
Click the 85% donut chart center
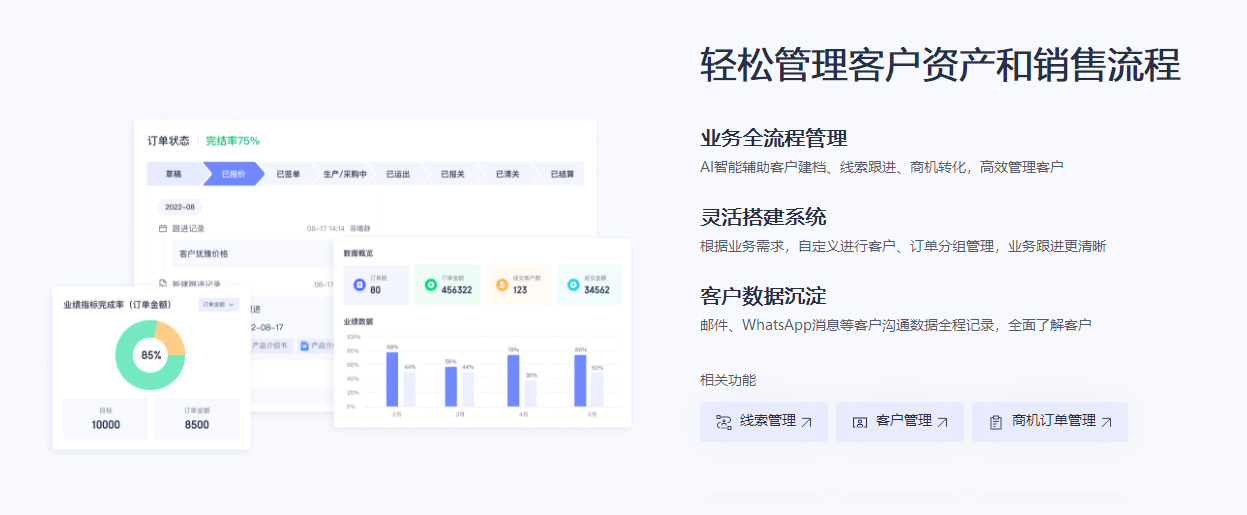[x=150, y=355]
